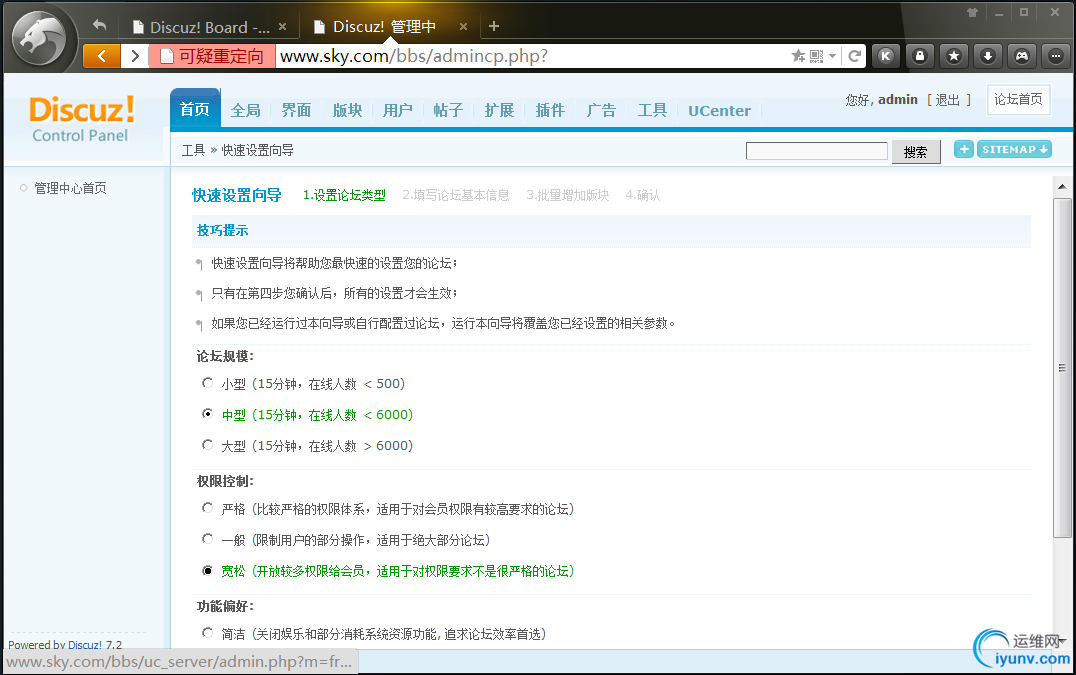Open the UCenter menu tab
The image size is (1076, 675).
[719, 110]
